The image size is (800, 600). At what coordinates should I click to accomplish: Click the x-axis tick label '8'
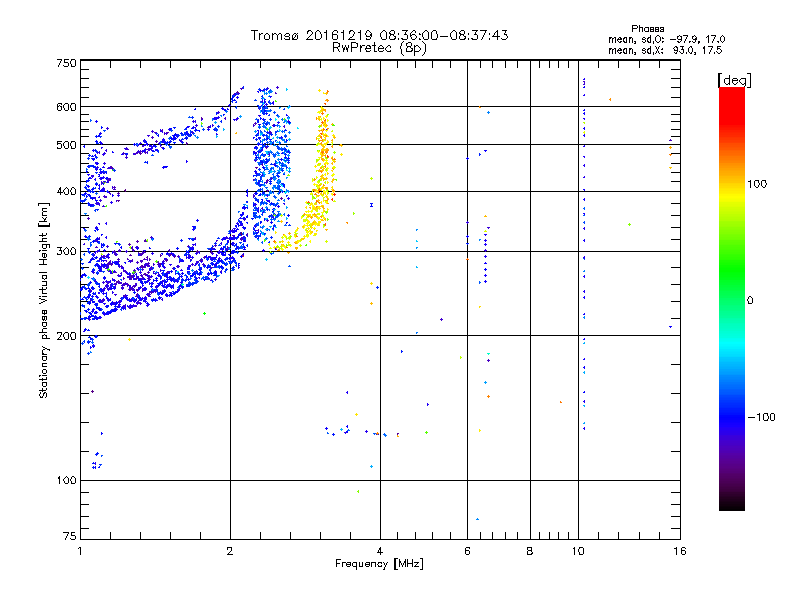(530, 551)
